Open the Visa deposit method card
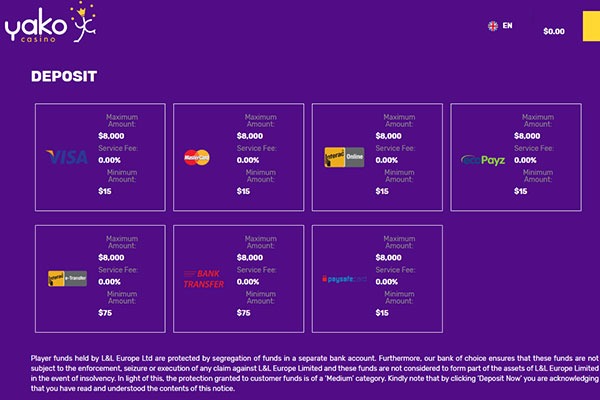600x400 pixels. (x=100, y=157)
